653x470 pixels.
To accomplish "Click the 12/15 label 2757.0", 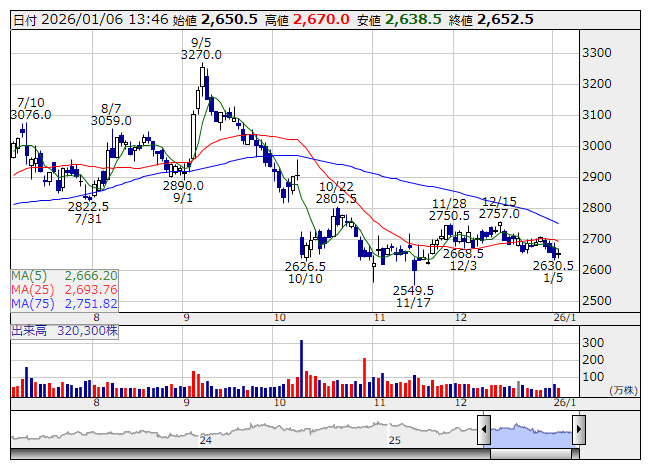I will point(499,214).
